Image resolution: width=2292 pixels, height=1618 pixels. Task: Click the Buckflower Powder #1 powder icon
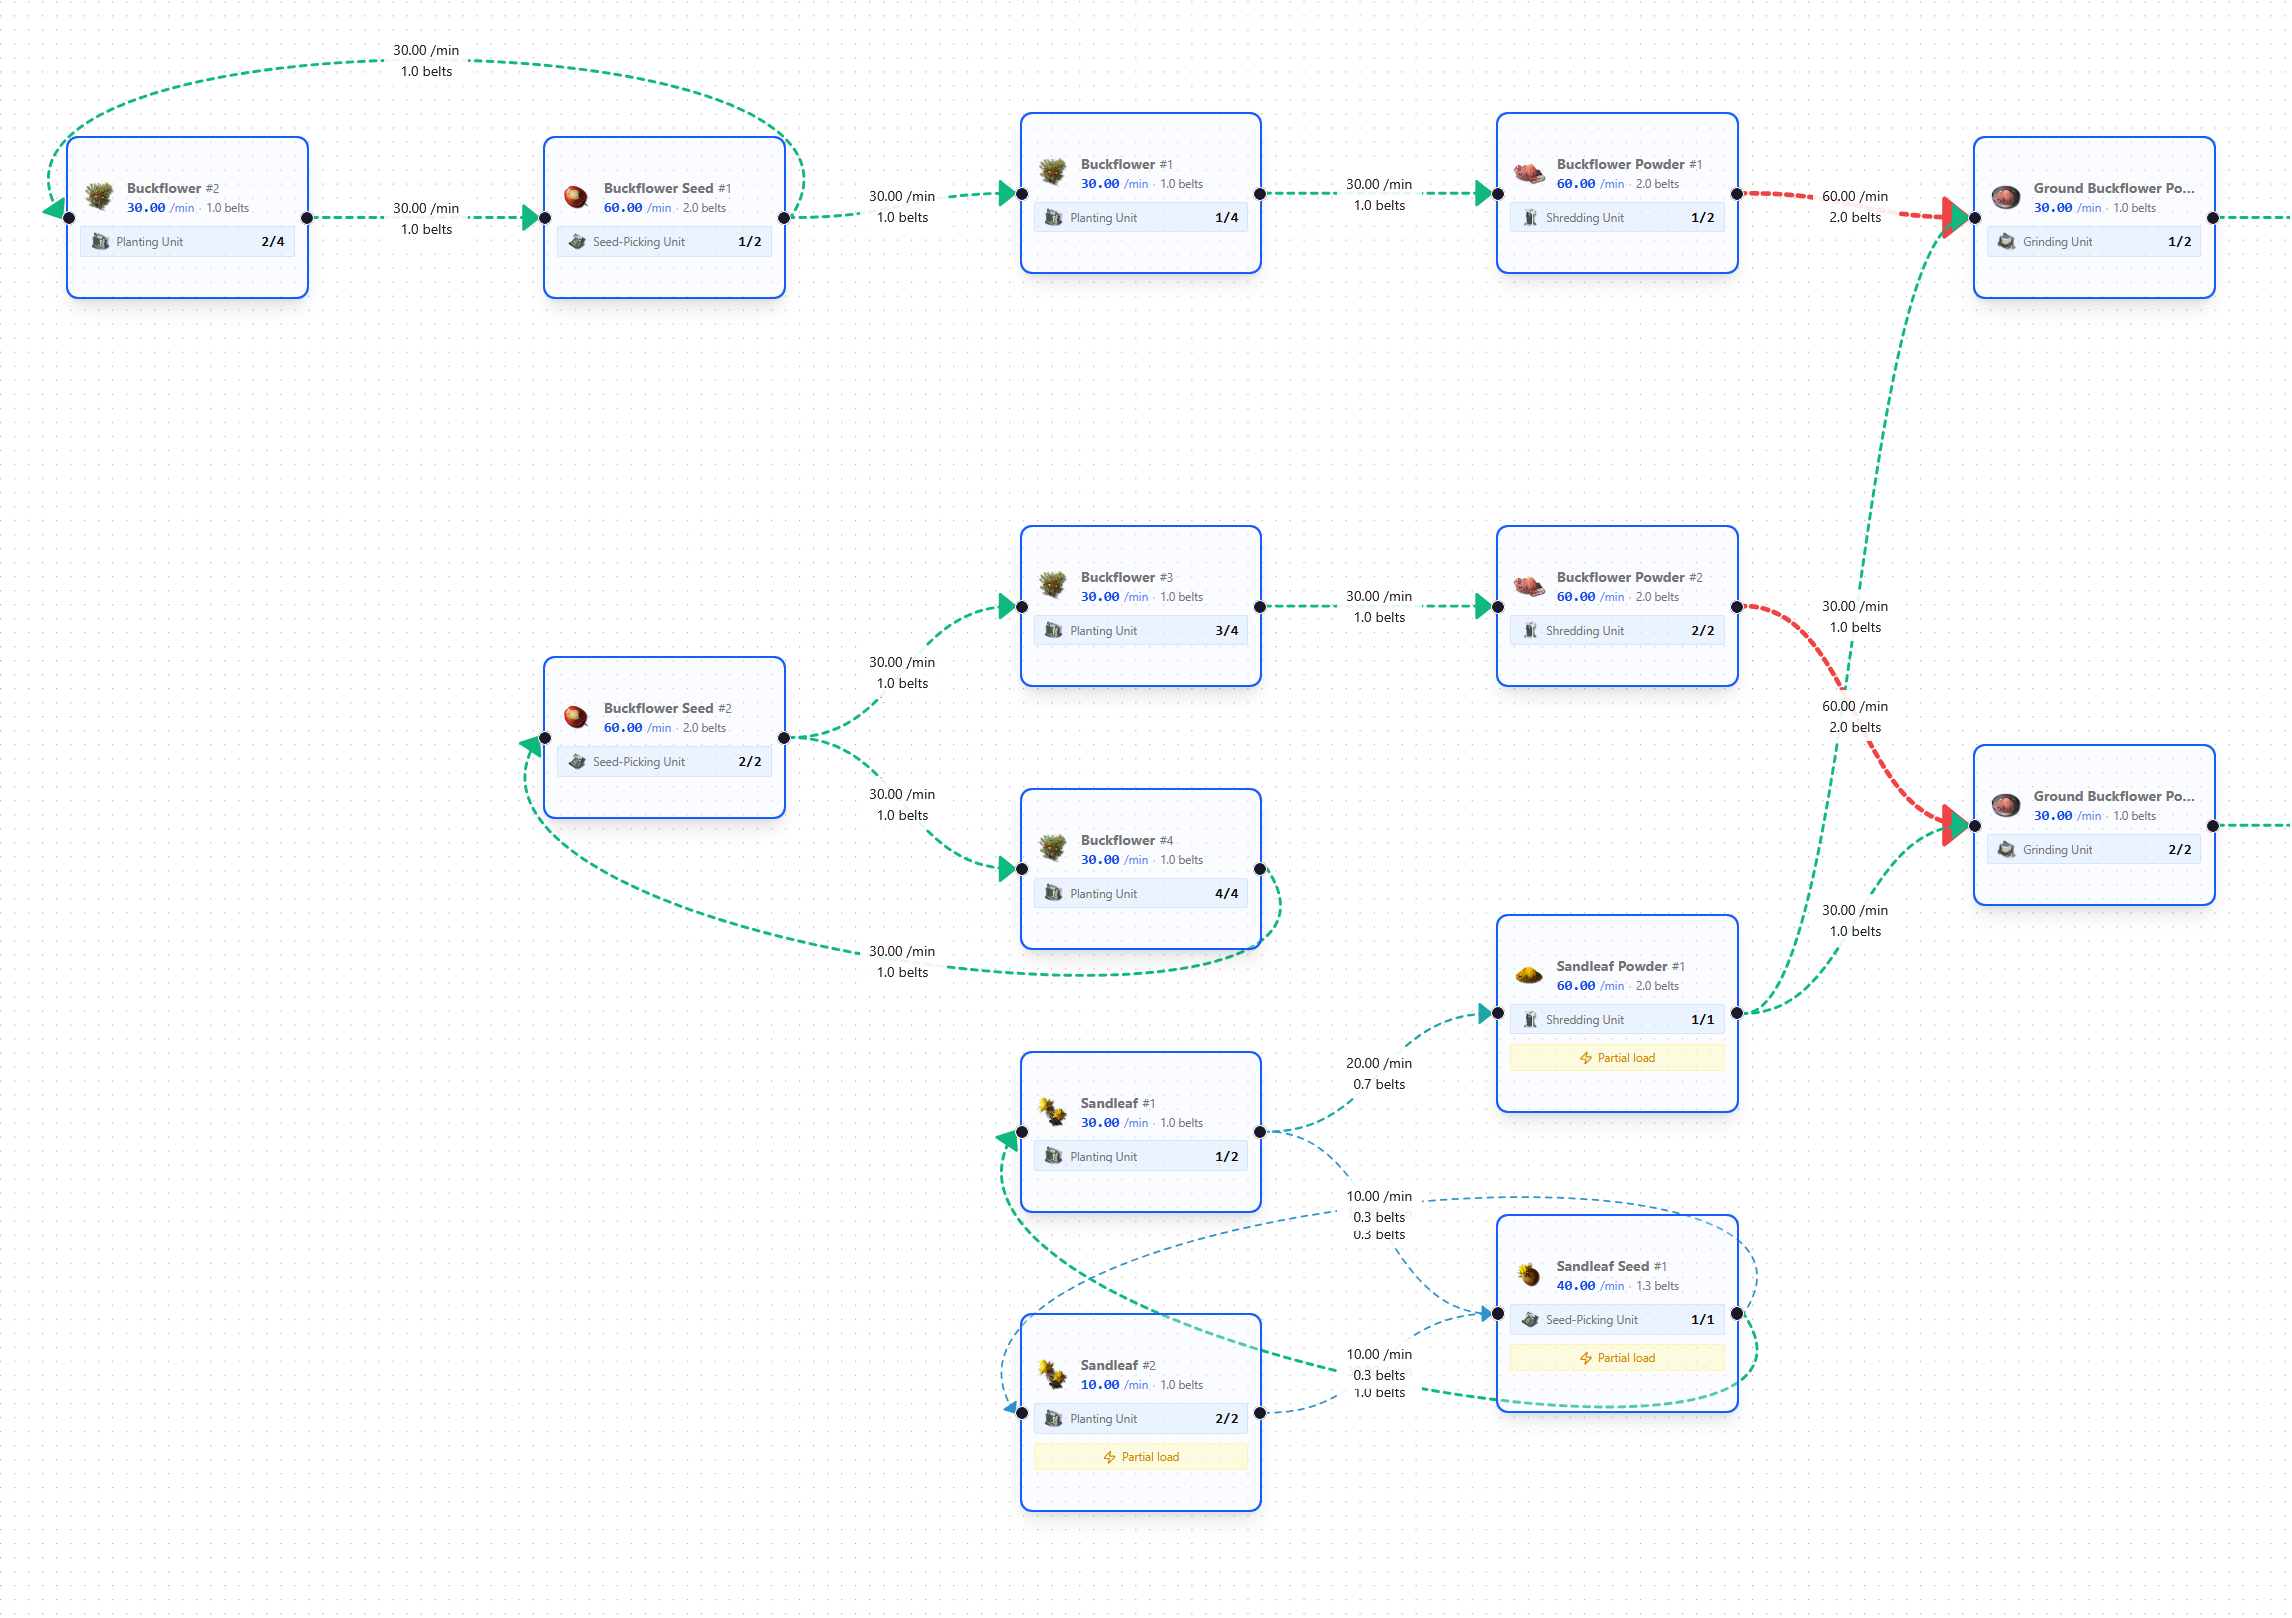pyautogui.click(x=1529, y=172)
